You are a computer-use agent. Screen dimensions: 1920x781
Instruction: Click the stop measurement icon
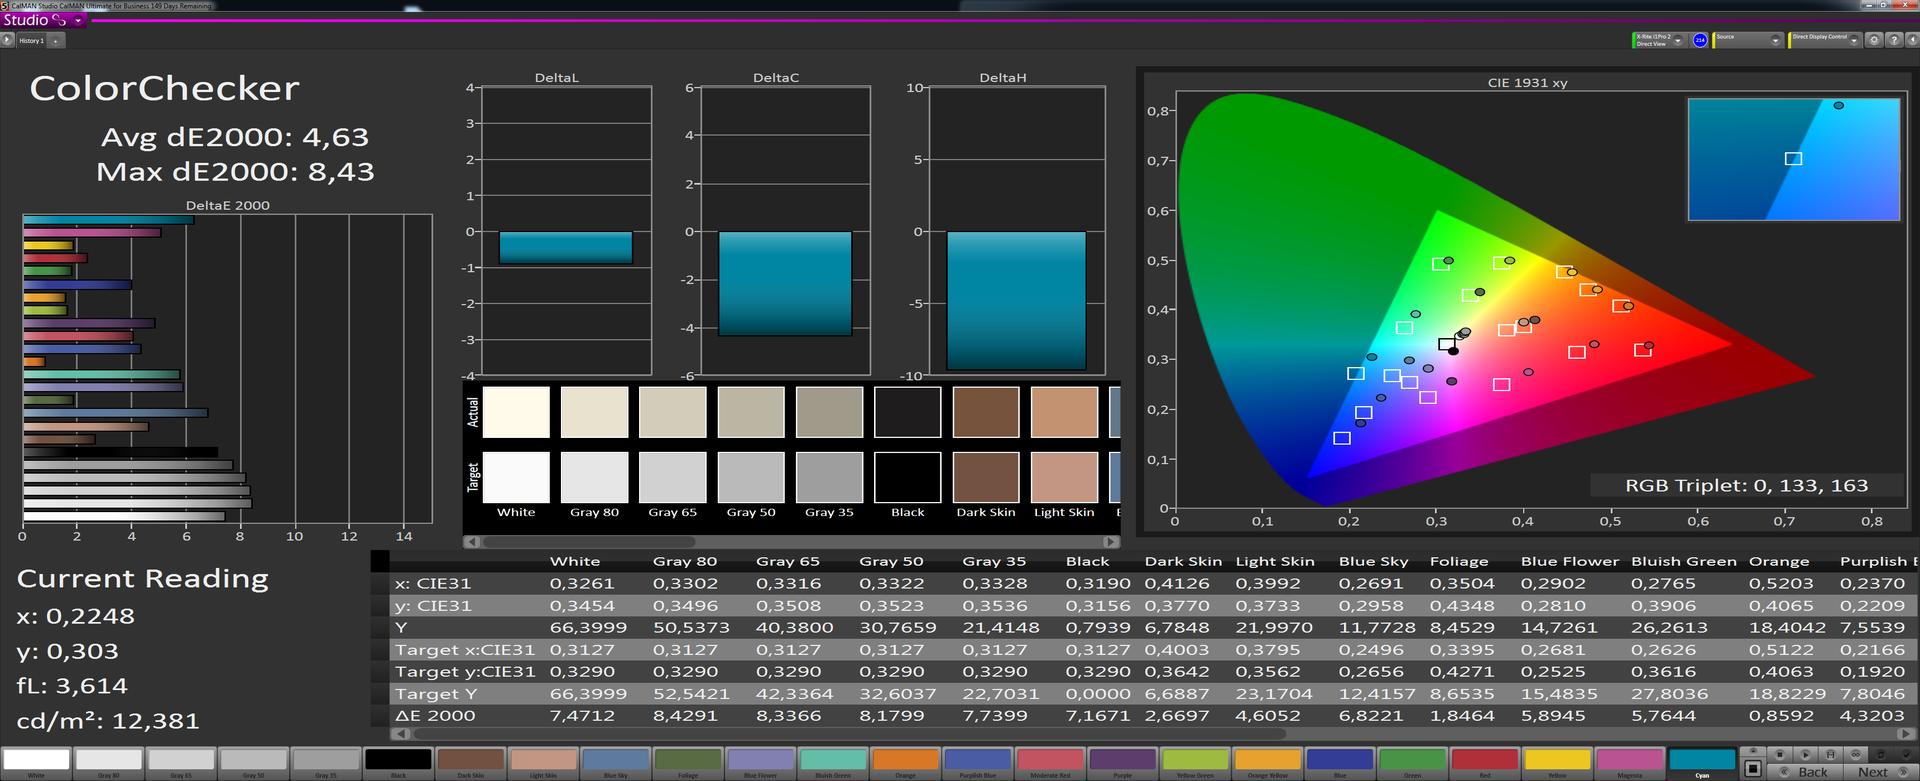(x=1779, y=754)
